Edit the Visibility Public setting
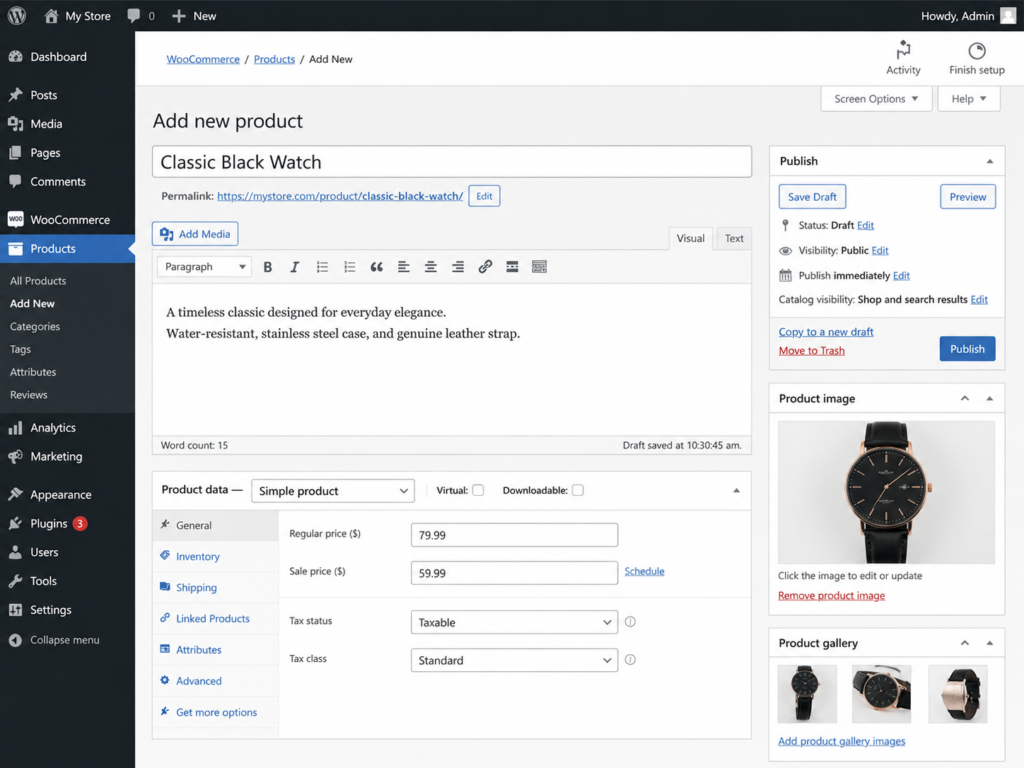Screen dimensions: 1024x768 coord(880,250)
